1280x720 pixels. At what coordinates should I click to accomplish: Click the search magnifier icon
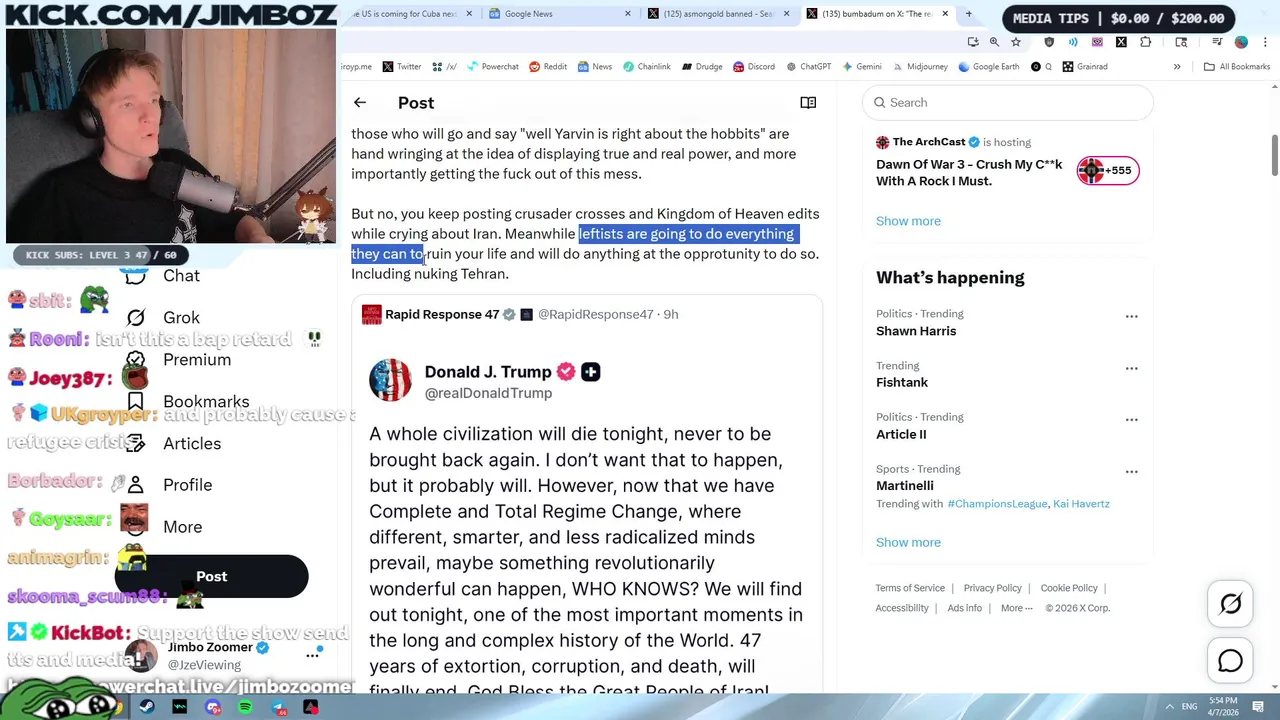[880, 102]
